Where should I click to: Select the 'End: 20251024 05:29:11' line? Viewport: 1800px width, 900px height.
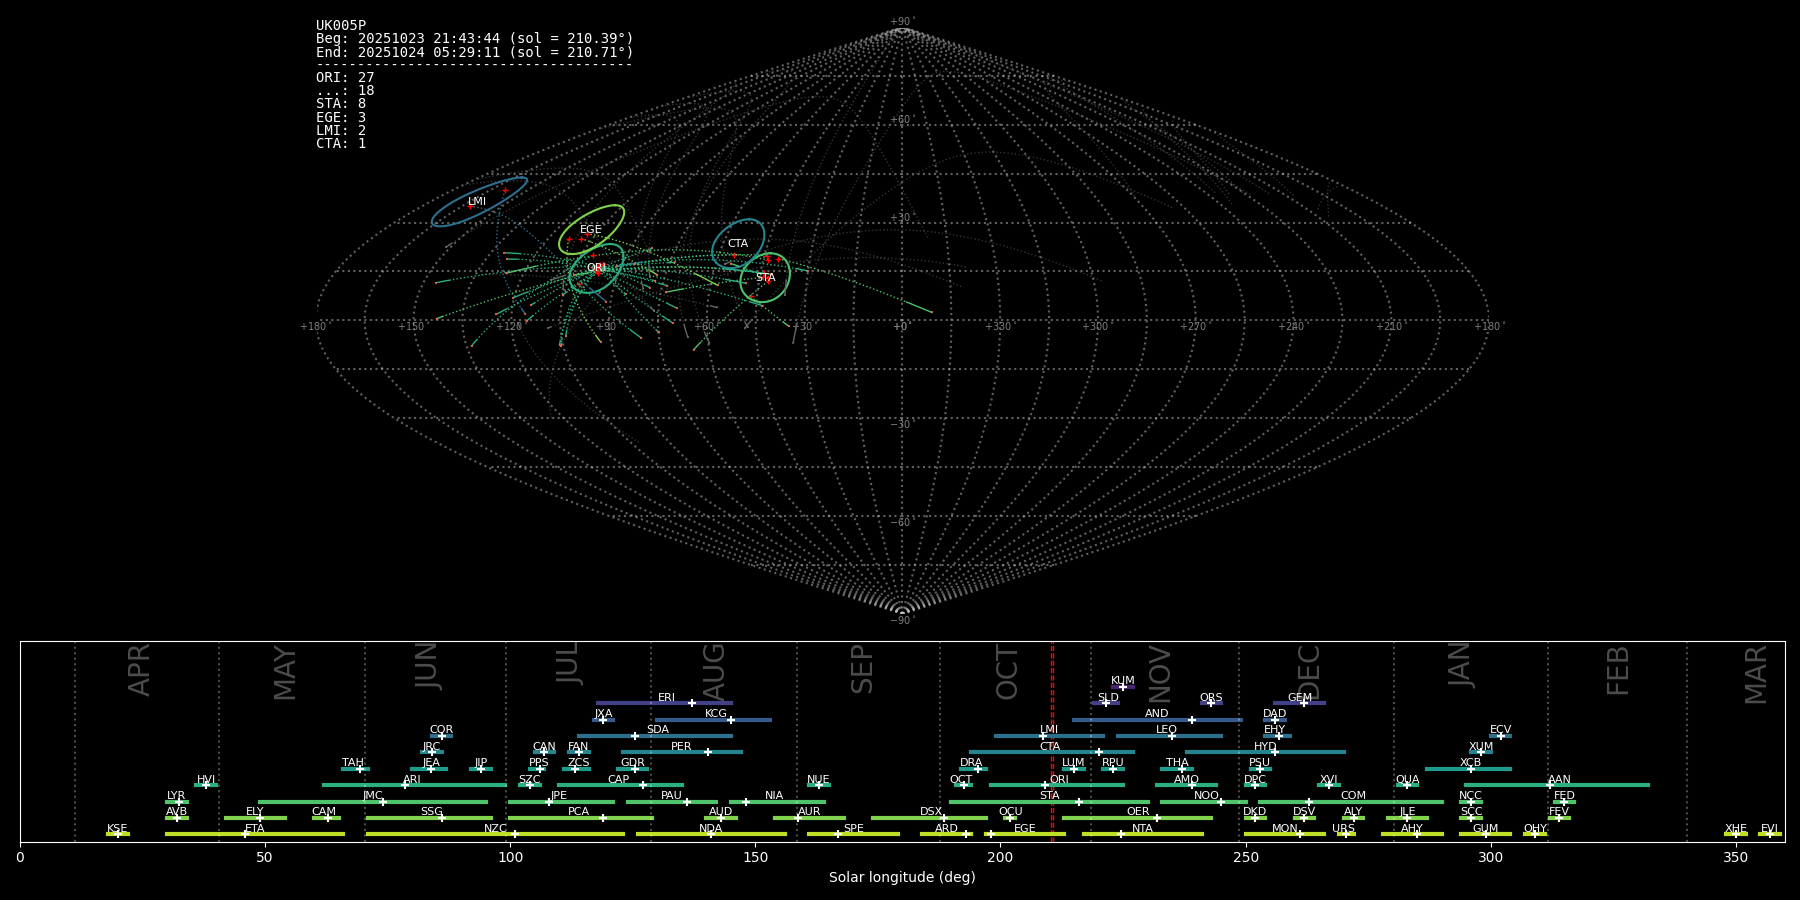475,52
